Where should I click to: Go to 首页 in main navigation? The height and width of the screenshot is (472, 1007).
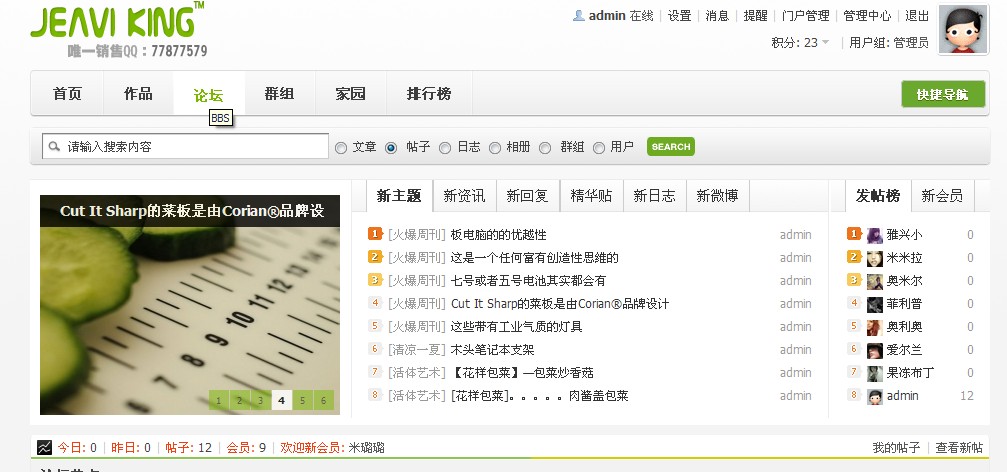pos(67,94)
